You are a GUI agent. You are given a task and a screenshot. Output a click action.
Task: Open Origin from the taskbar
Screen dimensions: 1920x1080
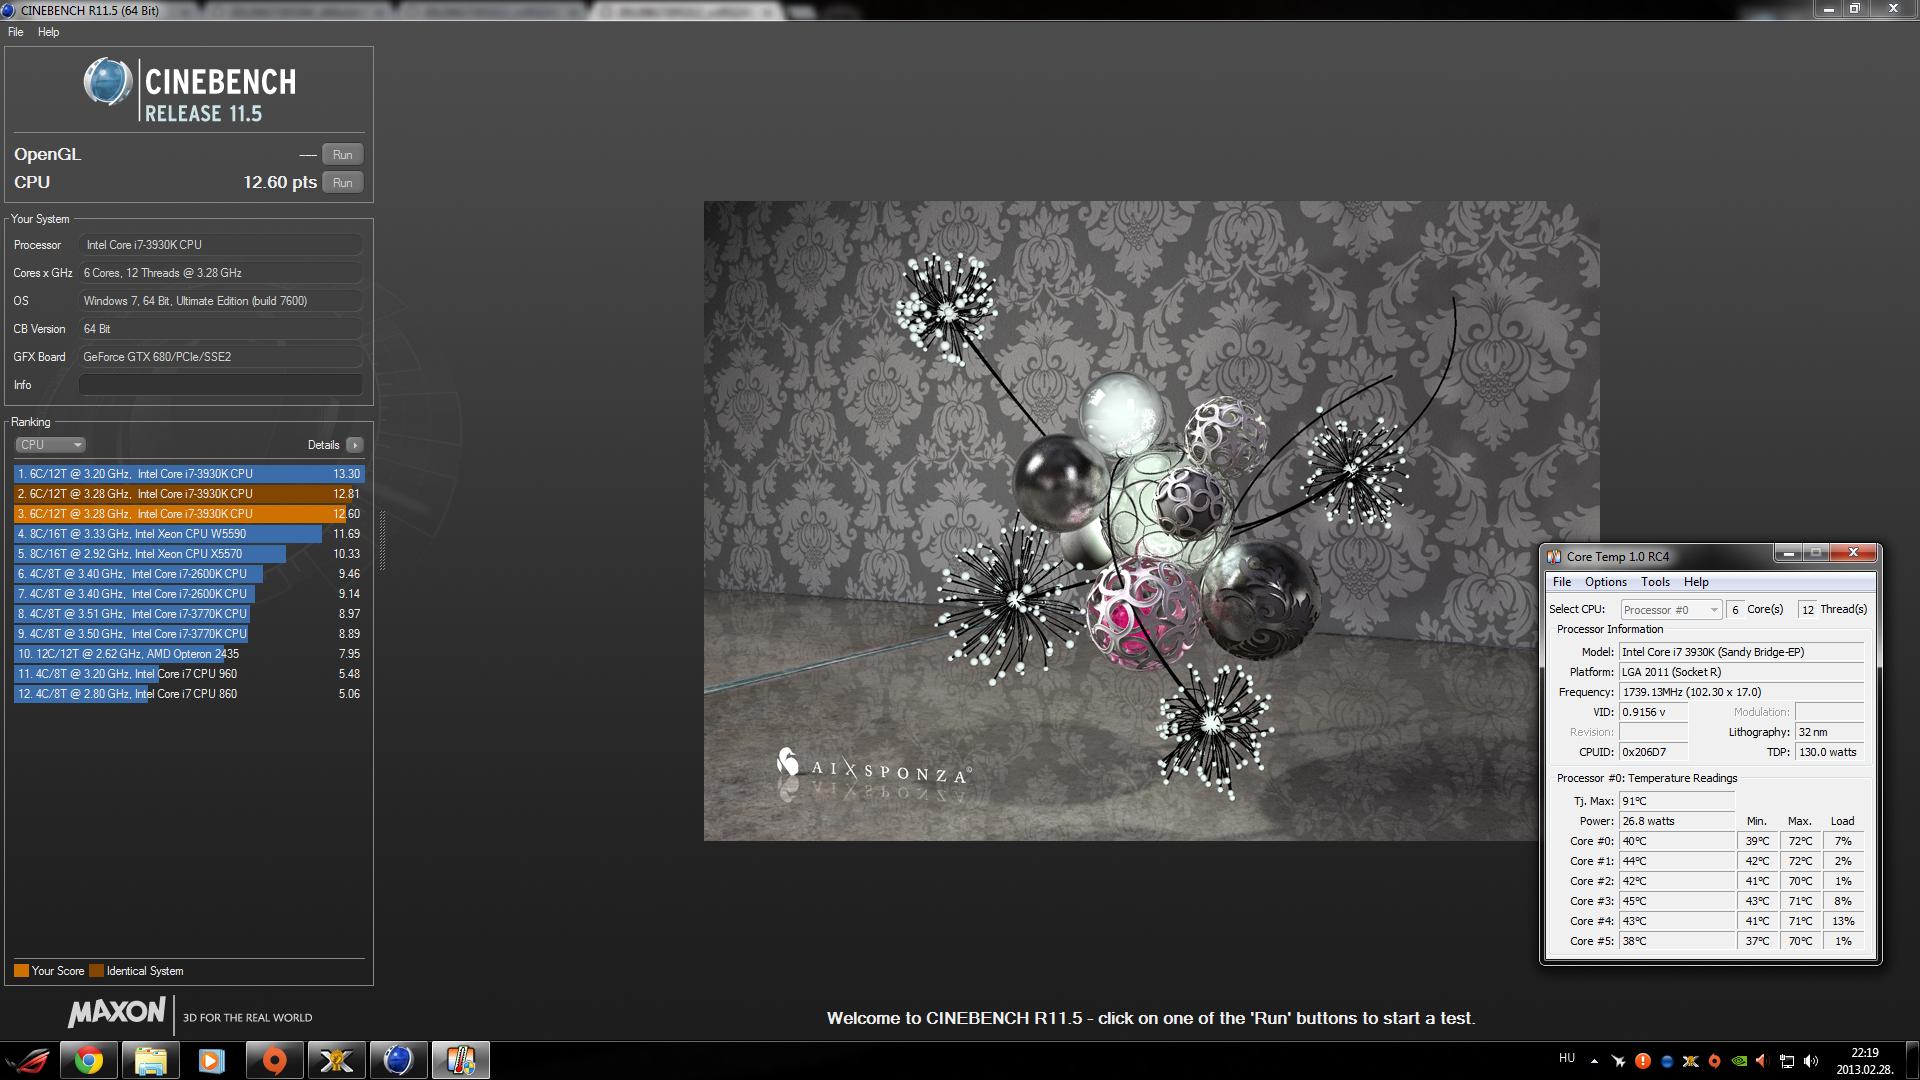coord(274,1060)
